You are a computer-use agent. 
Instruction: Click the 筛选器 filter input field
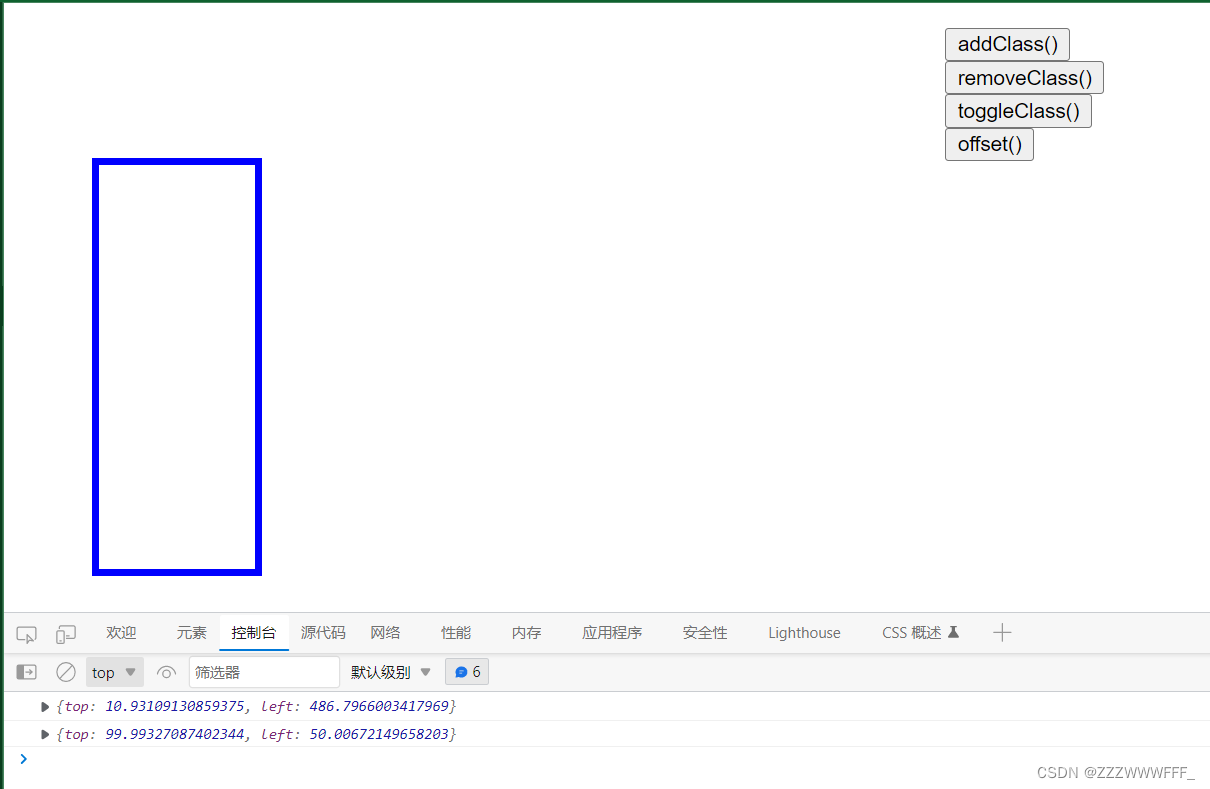[x=264, y=671]
